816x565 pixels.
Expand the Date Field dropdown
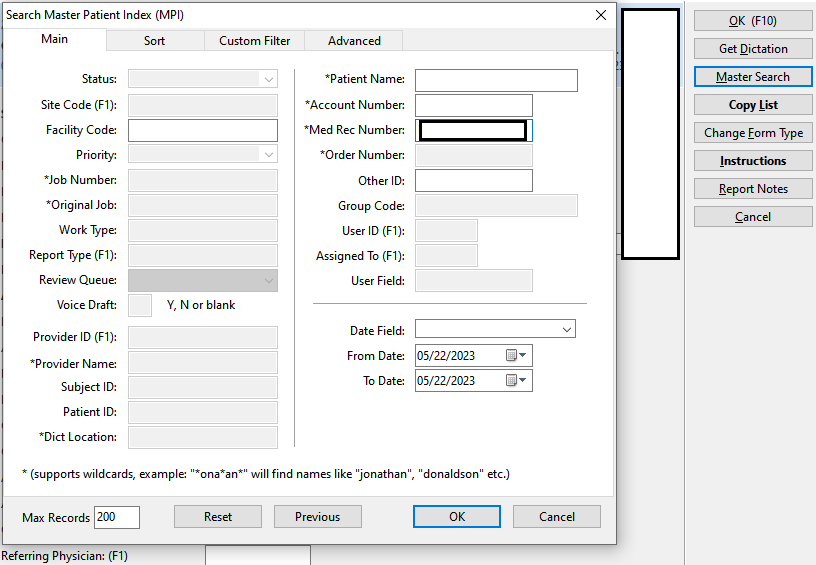[567, 329]
